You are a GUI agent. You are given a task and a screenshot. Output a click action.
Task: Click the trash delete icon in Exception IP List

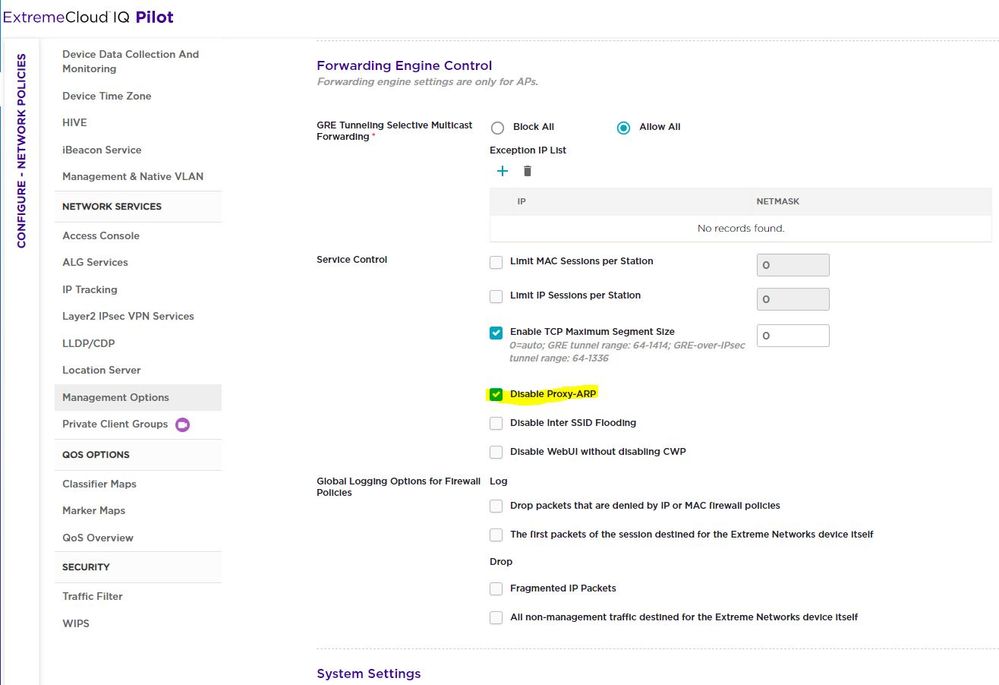click(x=528, y=171)
